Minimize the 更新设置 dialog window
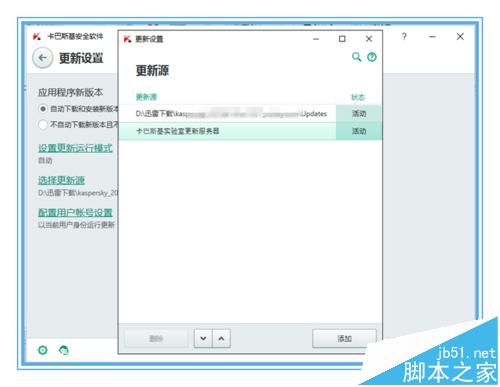 click(316, 39)
